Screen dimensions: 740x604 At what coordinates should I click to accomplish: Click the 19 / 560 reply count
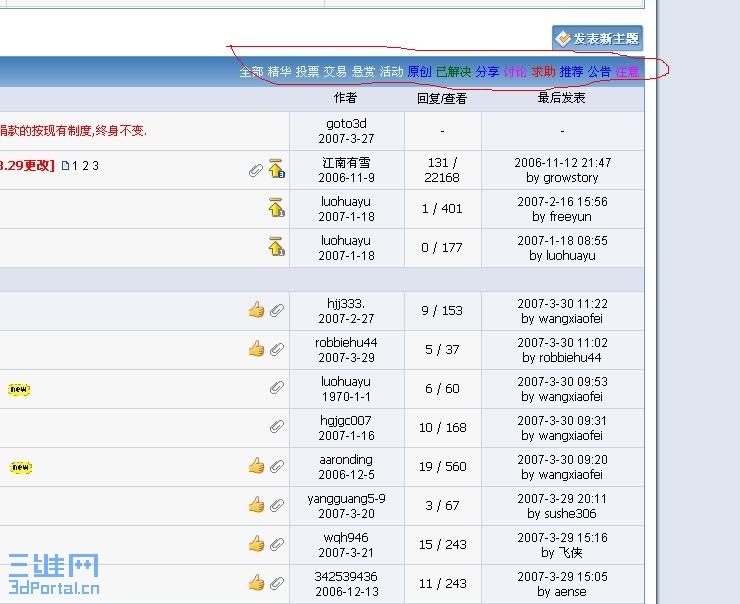pos(443,467)
